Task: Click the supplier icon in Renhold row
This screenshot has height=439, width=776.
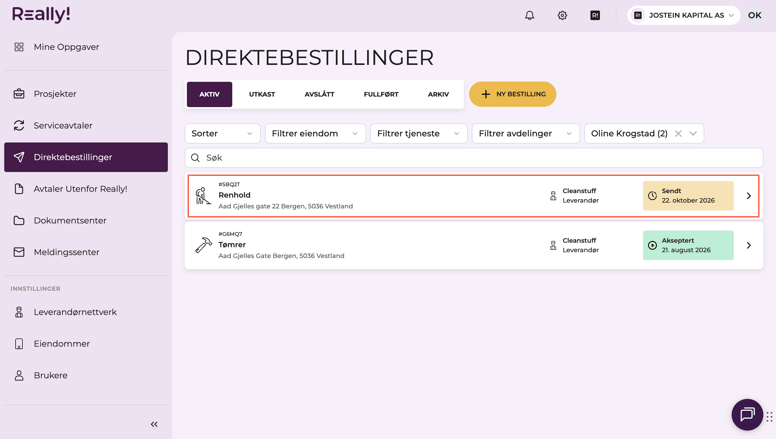Action: [553, 196]
